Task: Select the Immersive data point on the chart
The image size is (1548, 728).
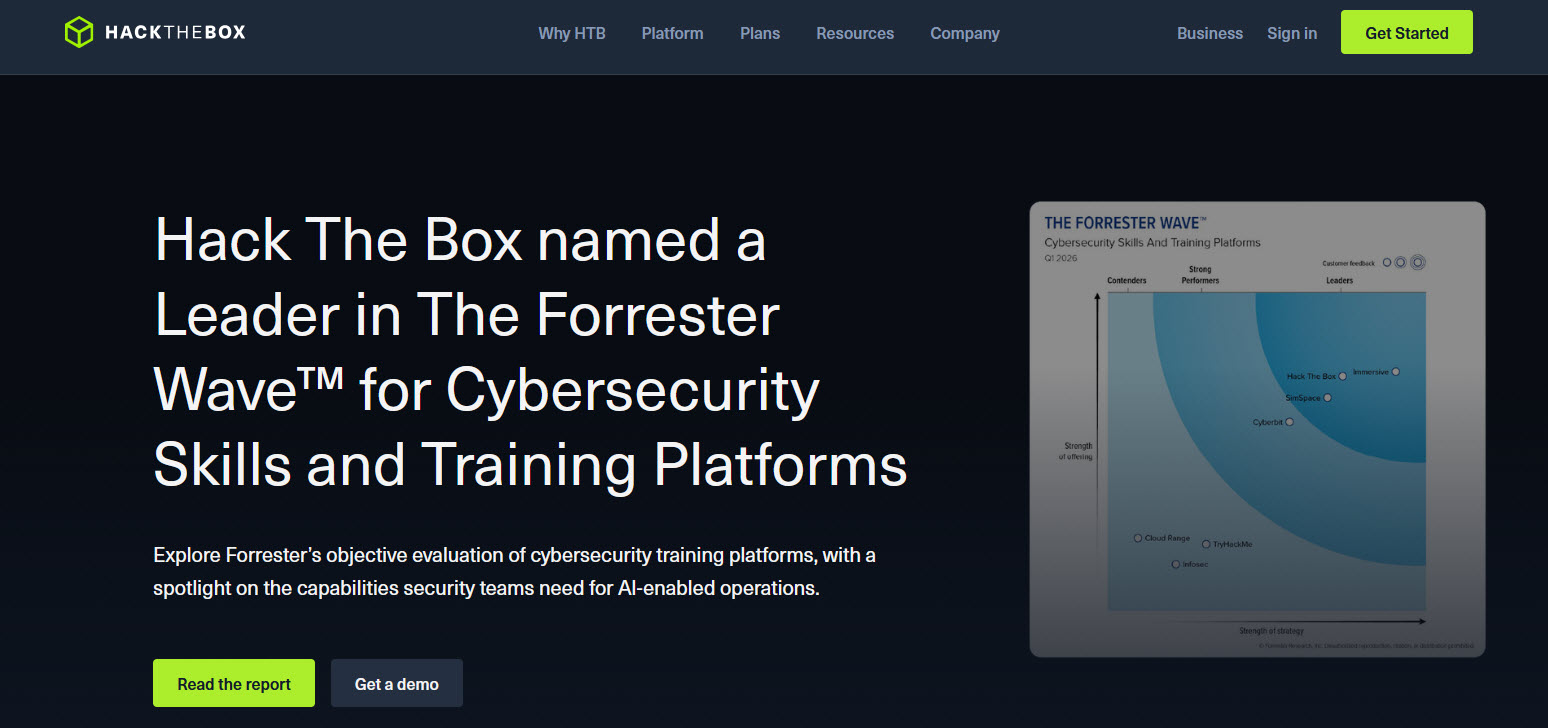Action: point(1396,372)
